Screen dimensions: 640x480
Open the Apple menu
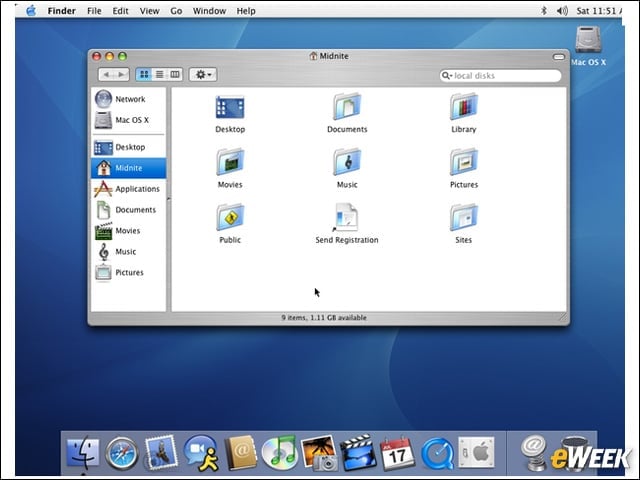click(31, 11)
